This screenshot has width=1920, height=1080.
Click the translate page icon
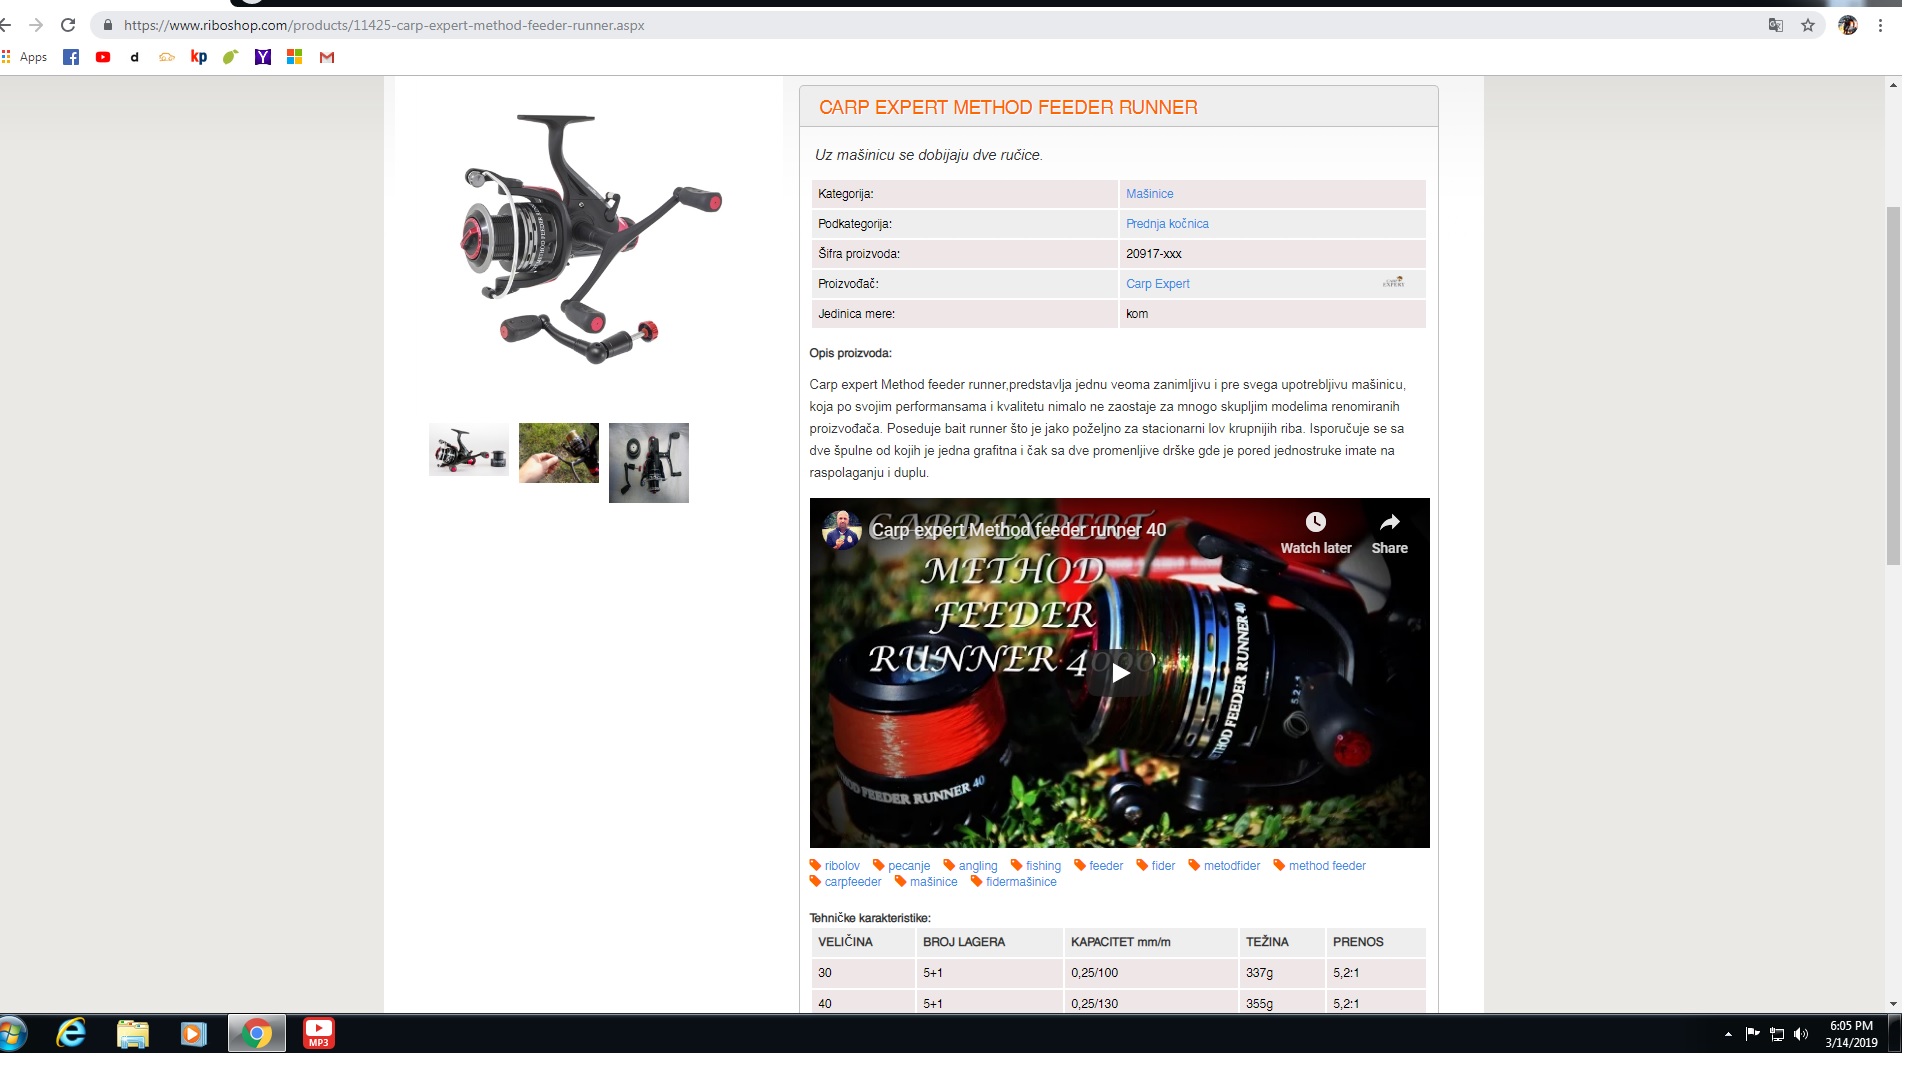[x=1776, y=25]
